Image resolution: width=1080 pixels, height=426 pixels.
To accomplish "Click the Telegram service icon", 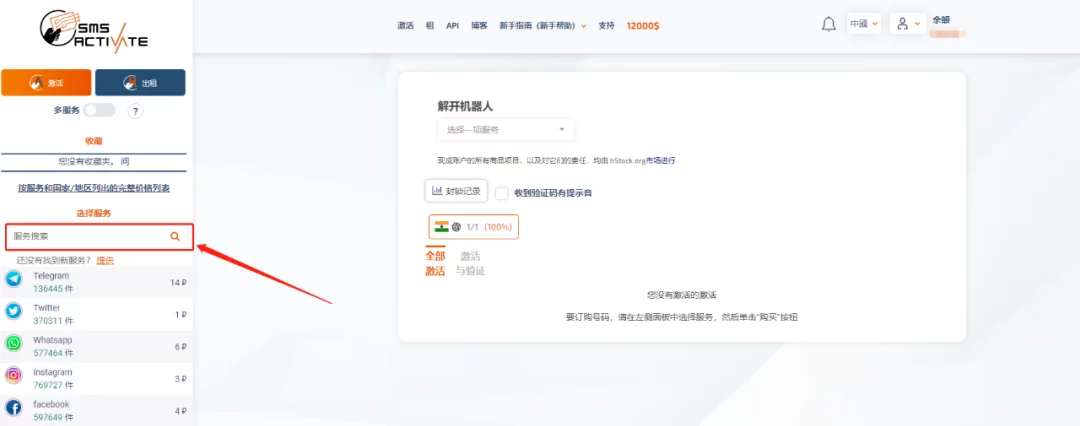I will [13, 280].
